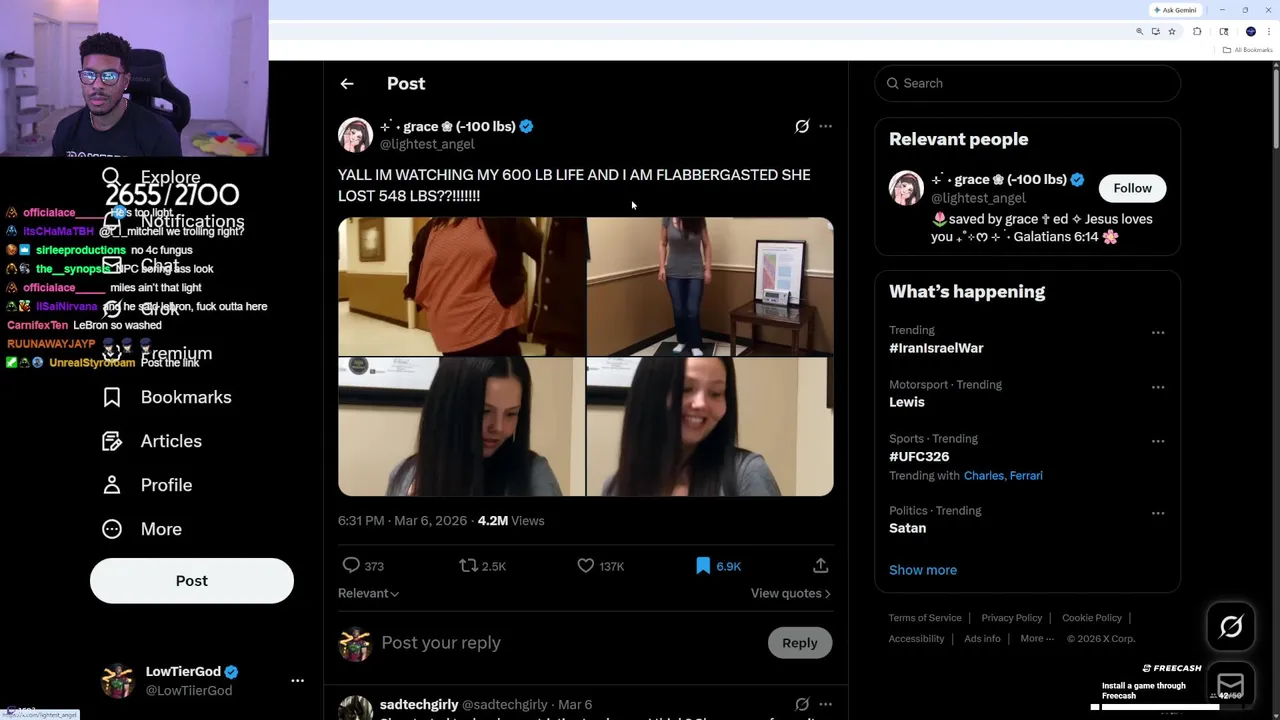Screen dimensions: 1280x720
Task: Open top-right photo of grace's post
Action: (x=710, y=286)
